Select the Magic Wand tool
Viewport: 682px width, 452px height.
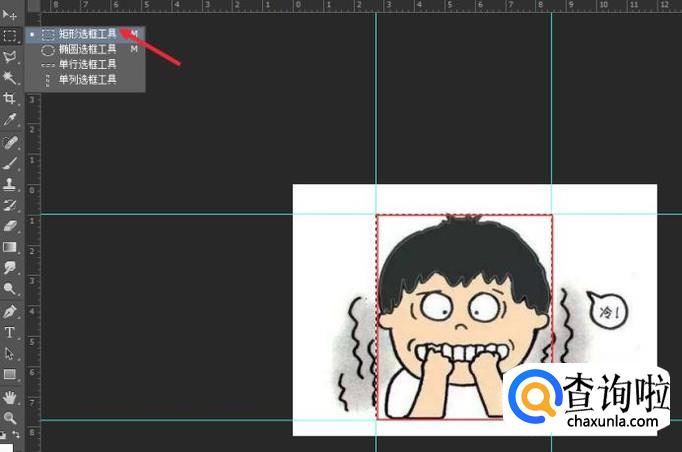pyautogui.click(x=10, y=77)
